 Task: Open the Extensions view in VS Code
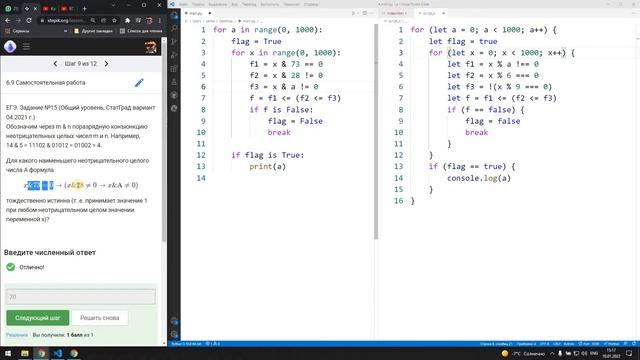click(174, 69)
